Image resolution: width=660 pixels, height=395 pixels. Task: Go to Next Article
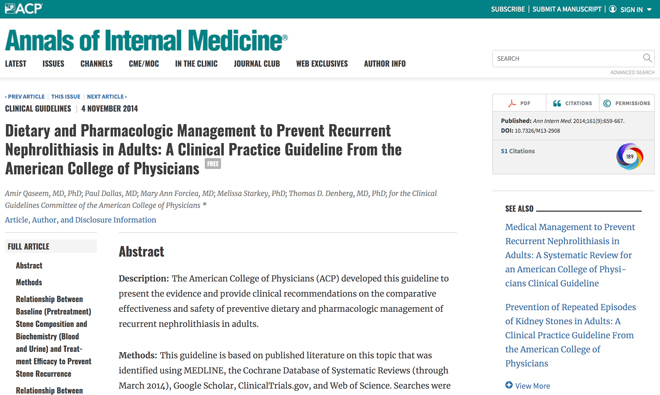106,96
